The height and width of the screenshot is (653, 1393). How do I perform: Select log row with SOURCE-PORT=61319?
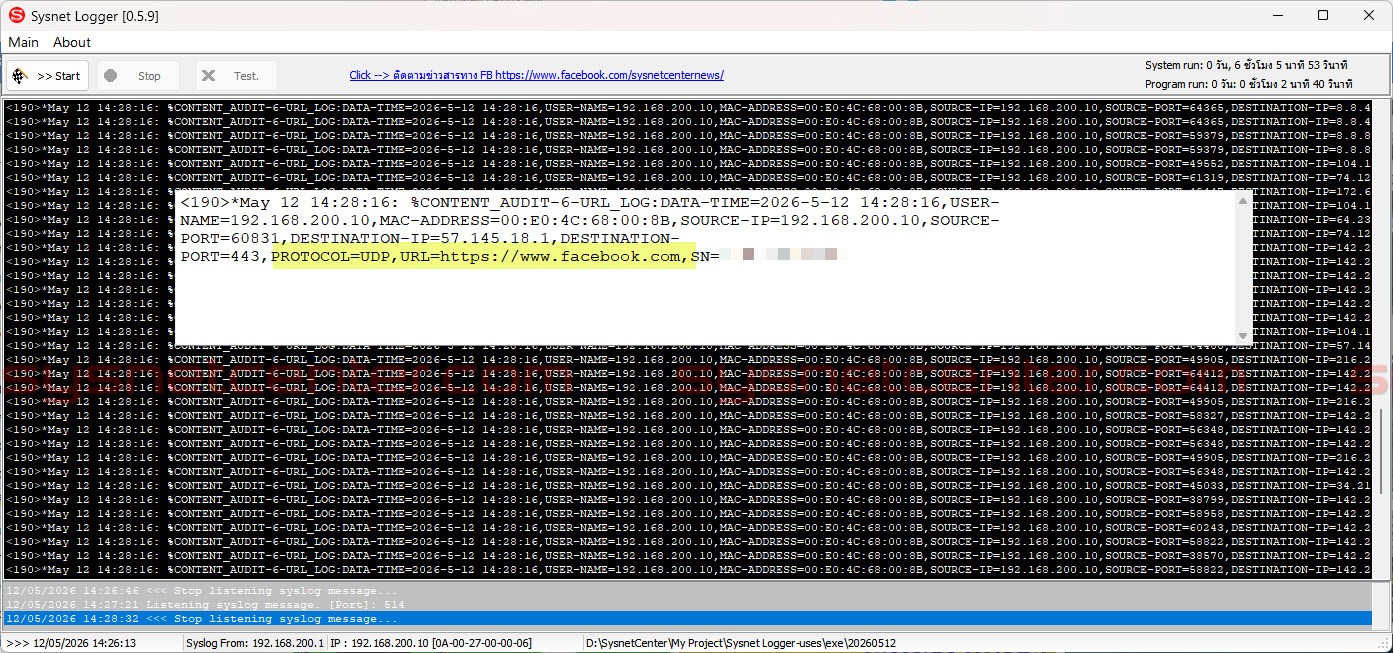pos(688,178)
